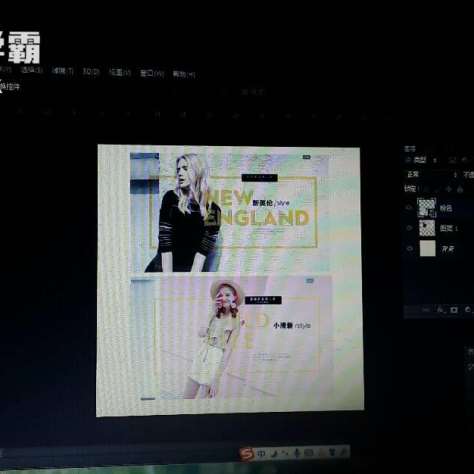474x474 pixels.
Task: Click the Sogou S logo on IME bar
Action: 247,454
